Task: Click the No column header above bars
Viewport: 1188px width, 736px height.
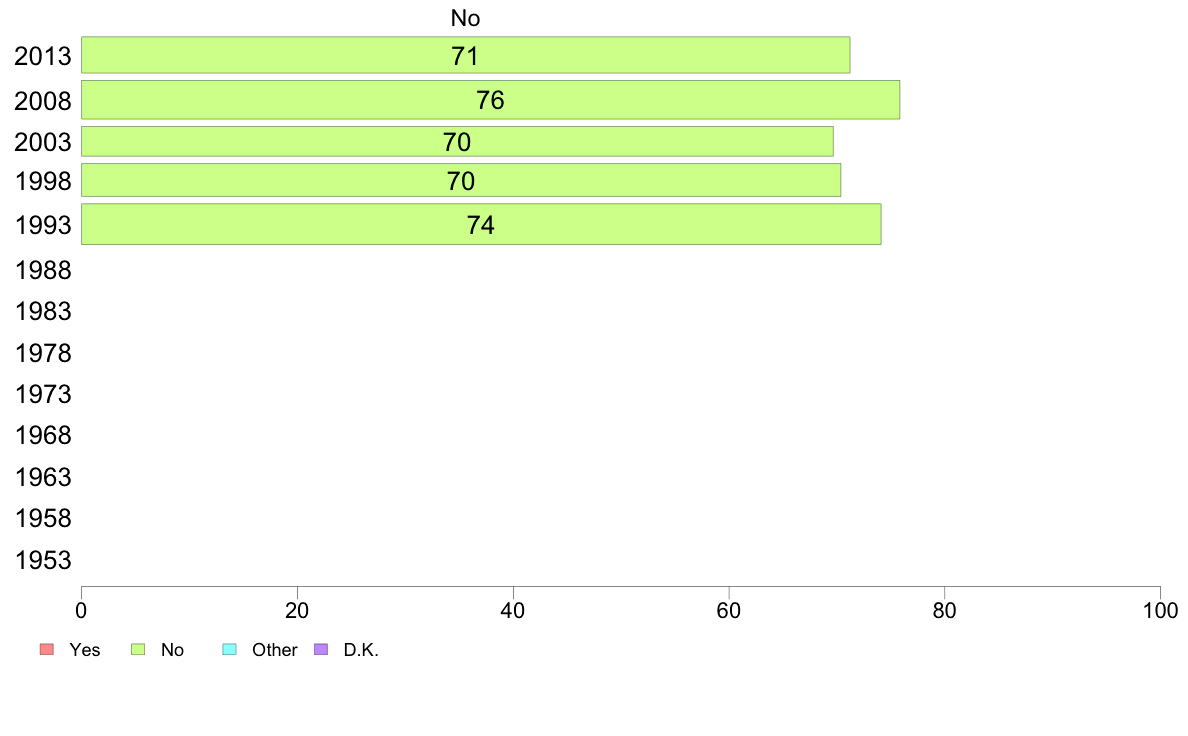Action: [x=465, y=18]
